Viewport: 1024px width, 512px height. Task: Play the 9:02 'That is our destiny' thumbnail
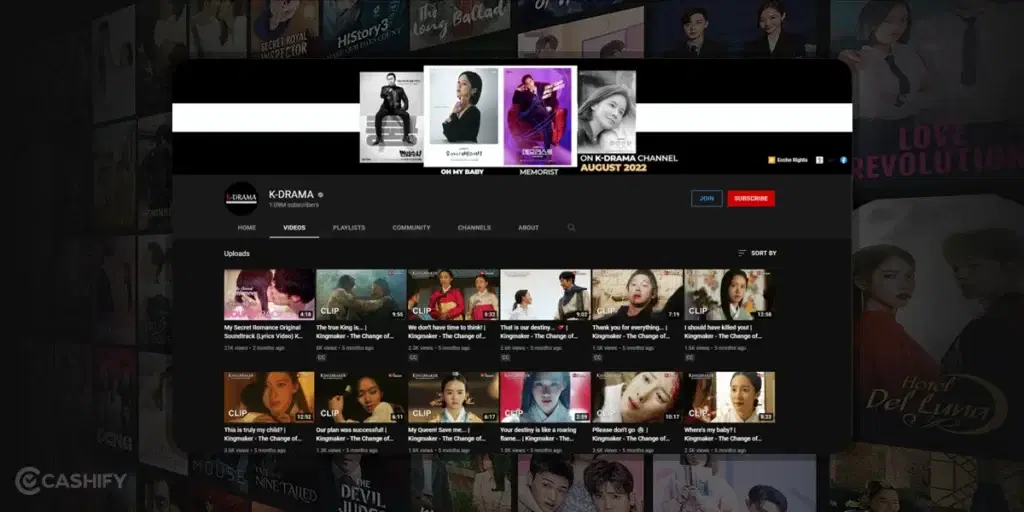545,295
